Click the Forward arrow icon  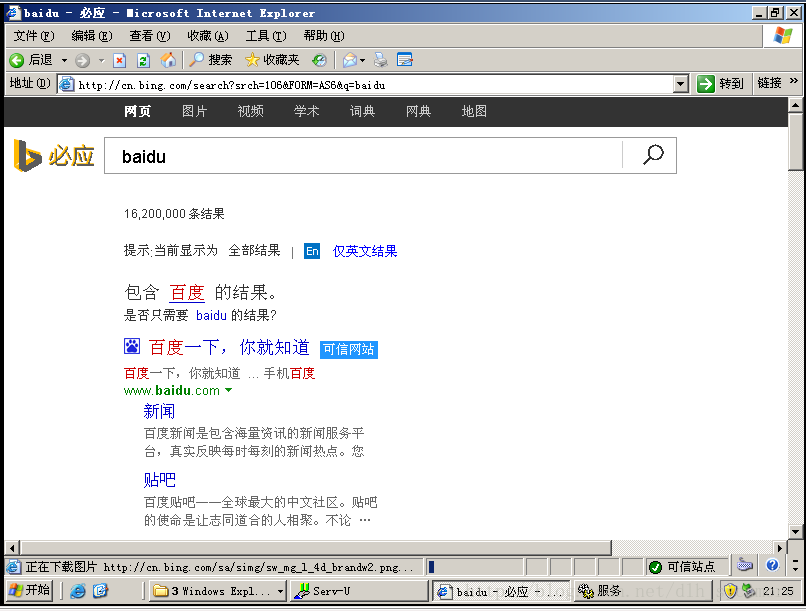pyautogui.click(x=82, y=60)
